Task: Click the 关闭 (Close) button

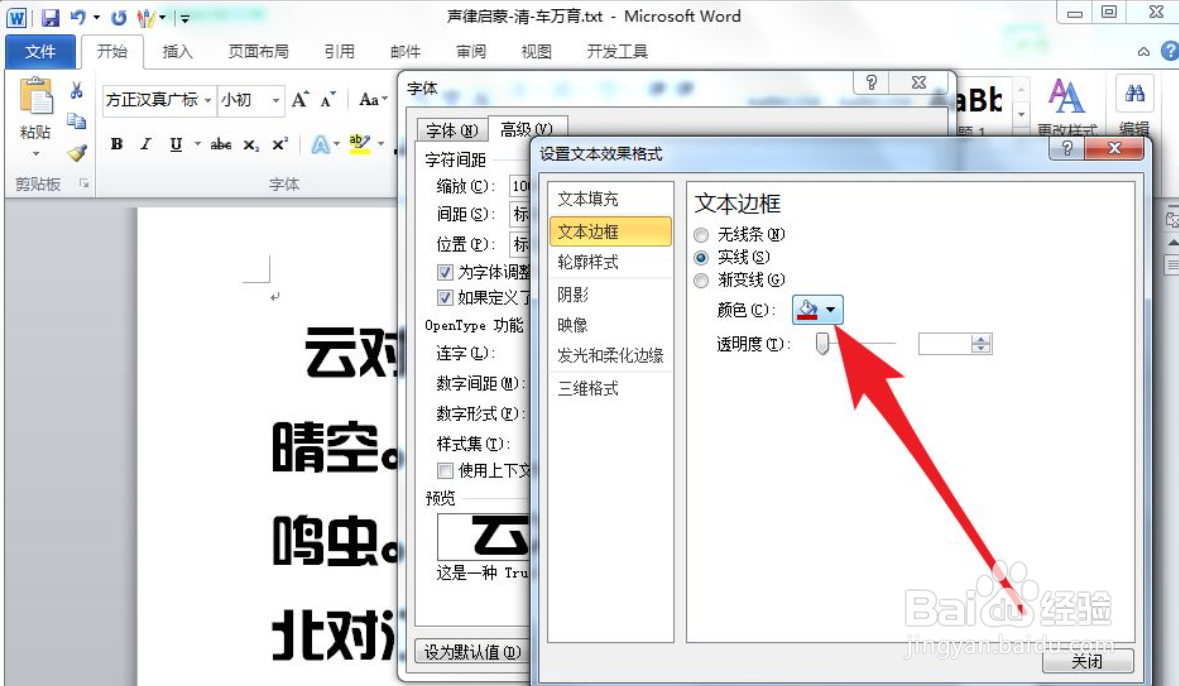Action: [x=1087, y=661]
